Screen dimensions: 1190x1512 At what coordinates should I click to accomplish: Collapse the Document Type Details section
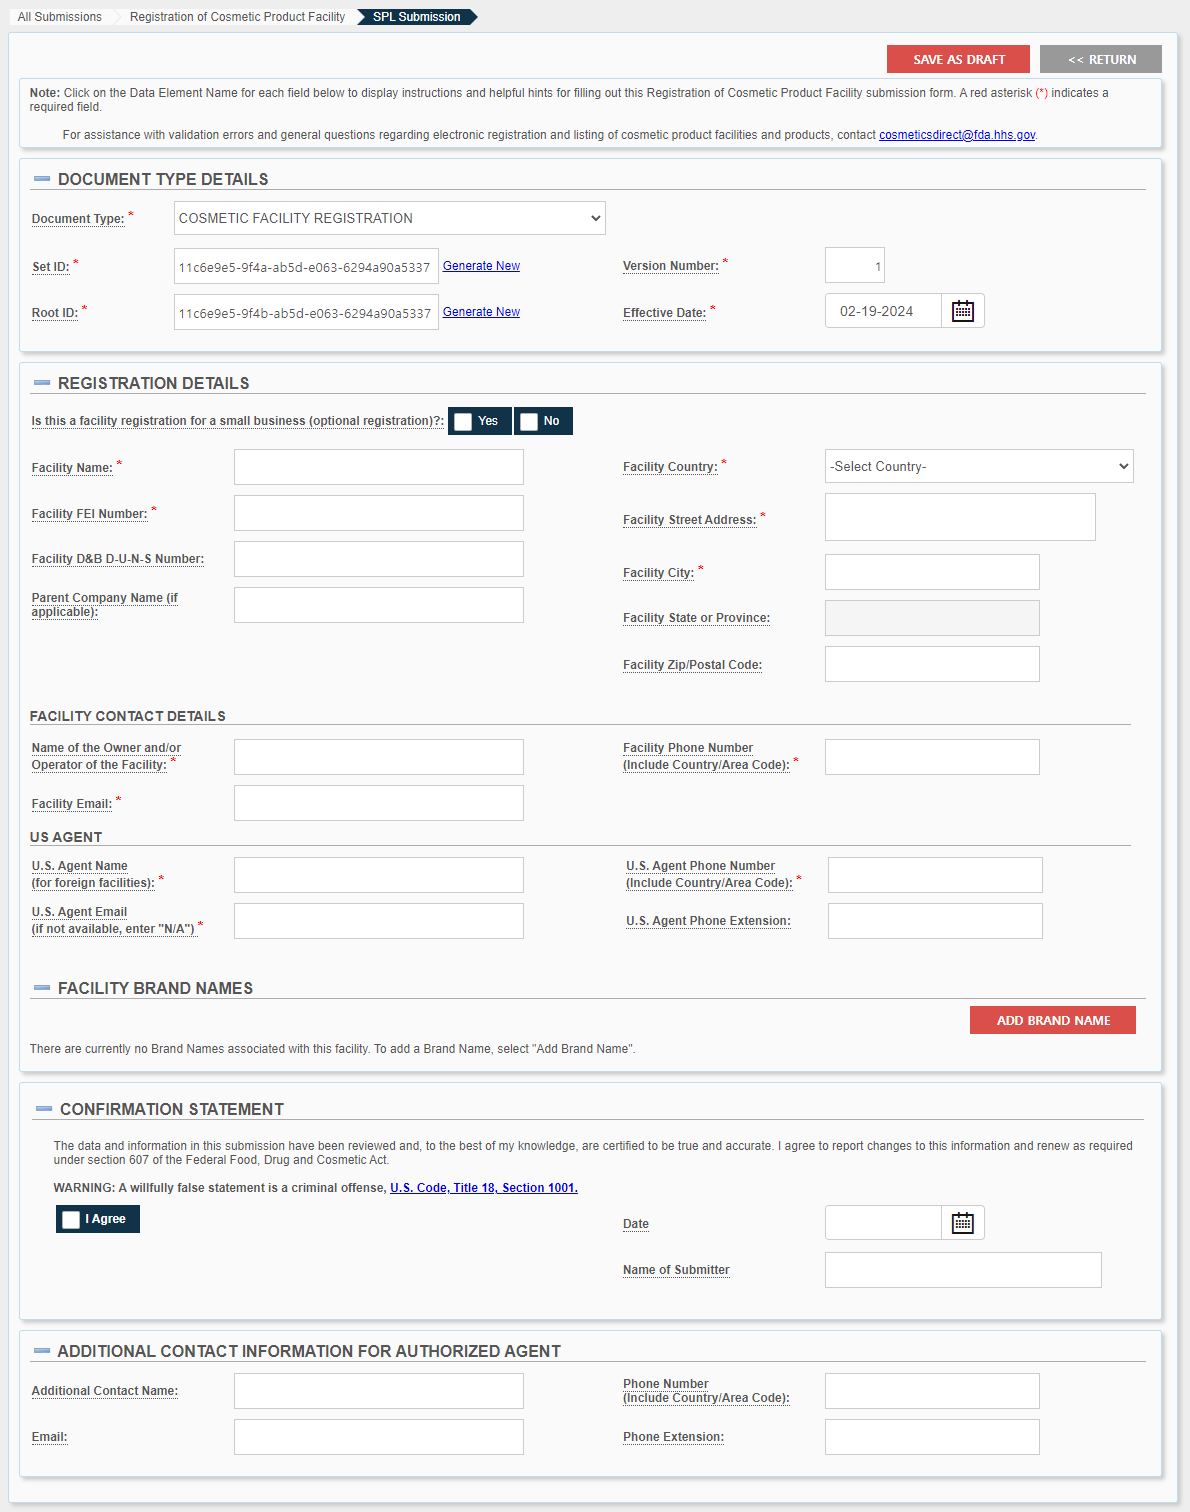(x=42, y=179)
